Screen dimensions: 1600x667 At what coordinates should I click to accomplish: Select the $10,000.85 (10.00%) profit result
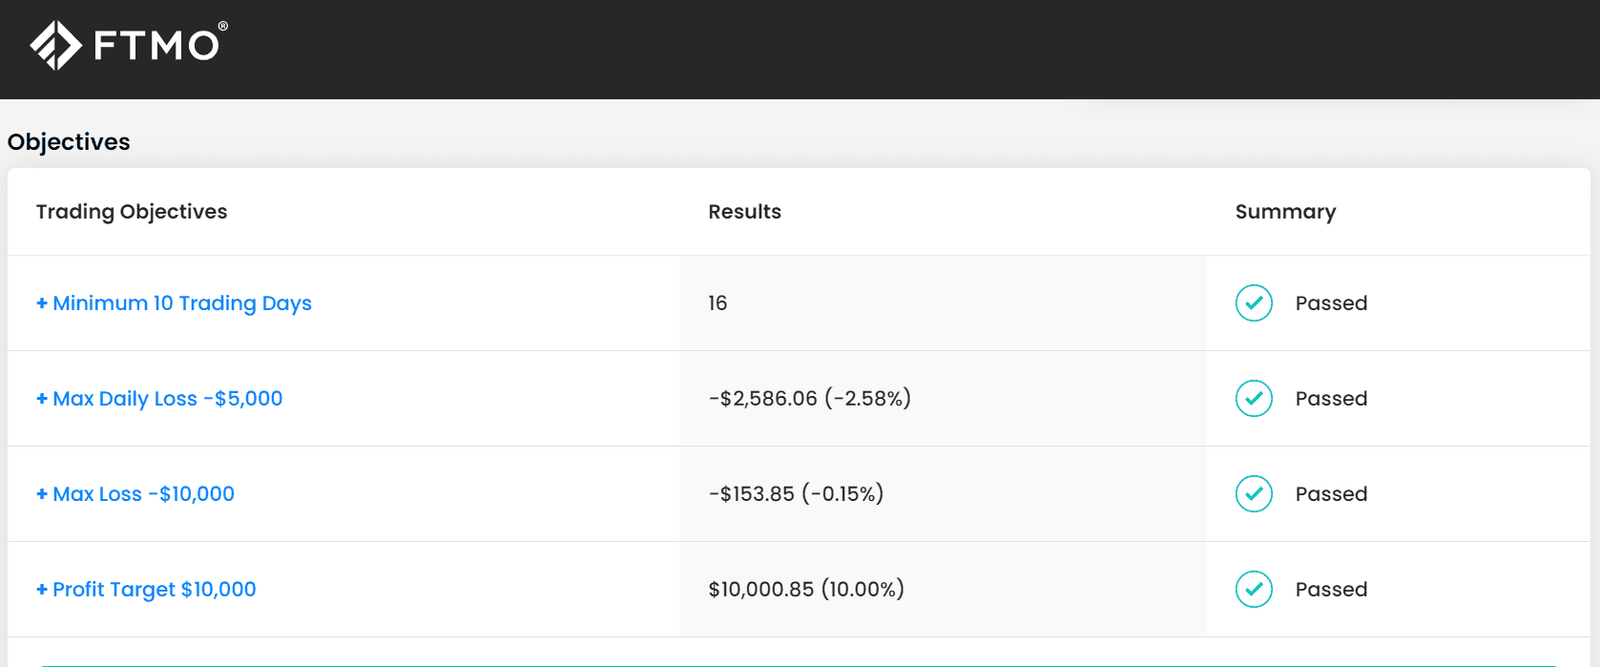[806, 590]
